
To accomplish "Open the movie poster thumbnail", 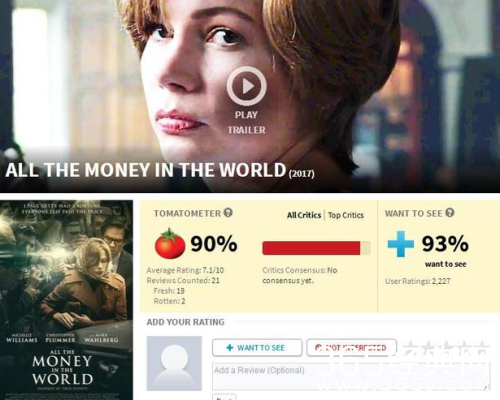I will click(66, 300).
